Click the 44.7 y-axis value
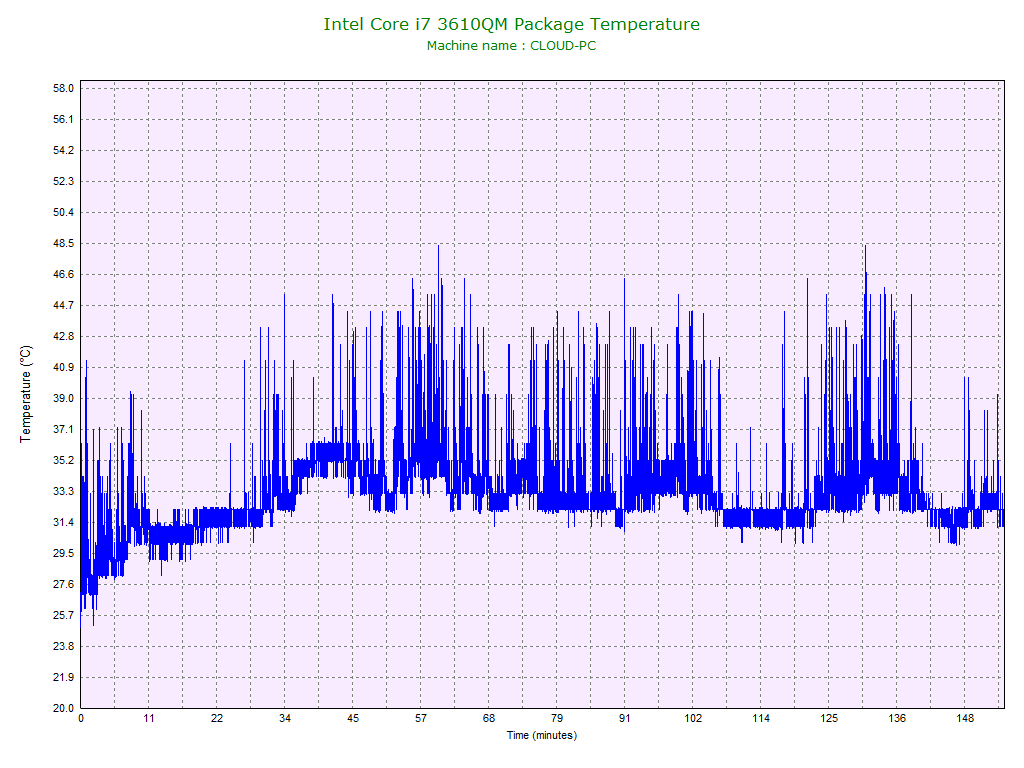 click(63, 306)
